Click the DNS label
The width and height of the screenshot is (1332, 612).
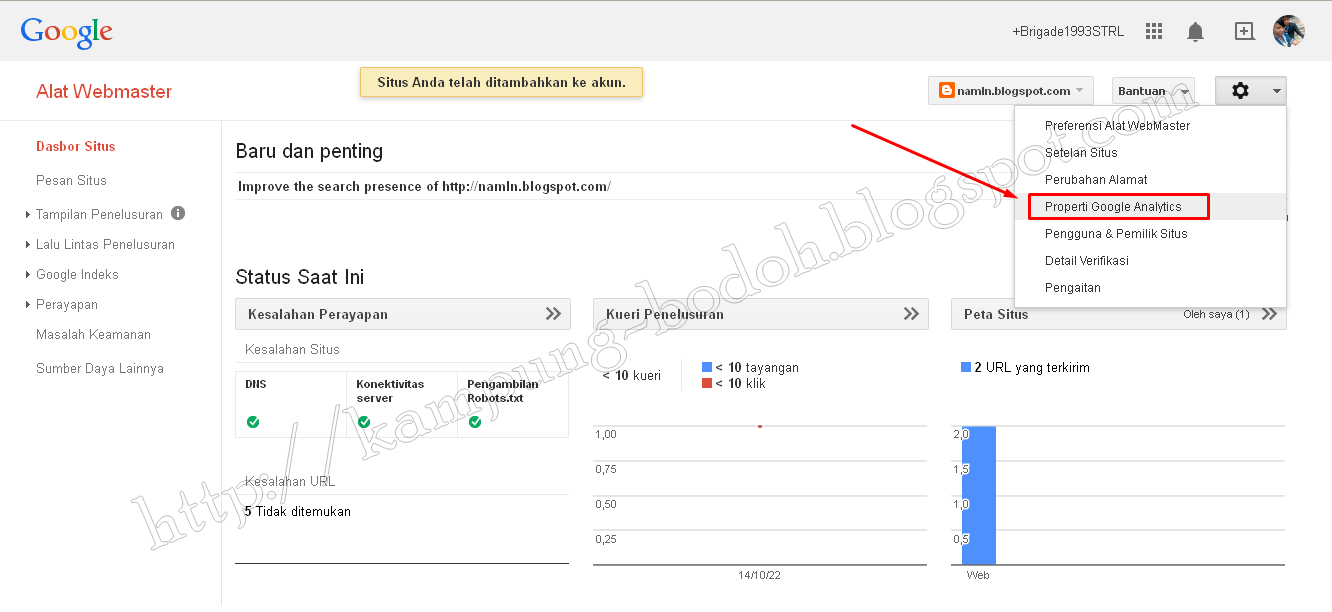click(256, 384)
